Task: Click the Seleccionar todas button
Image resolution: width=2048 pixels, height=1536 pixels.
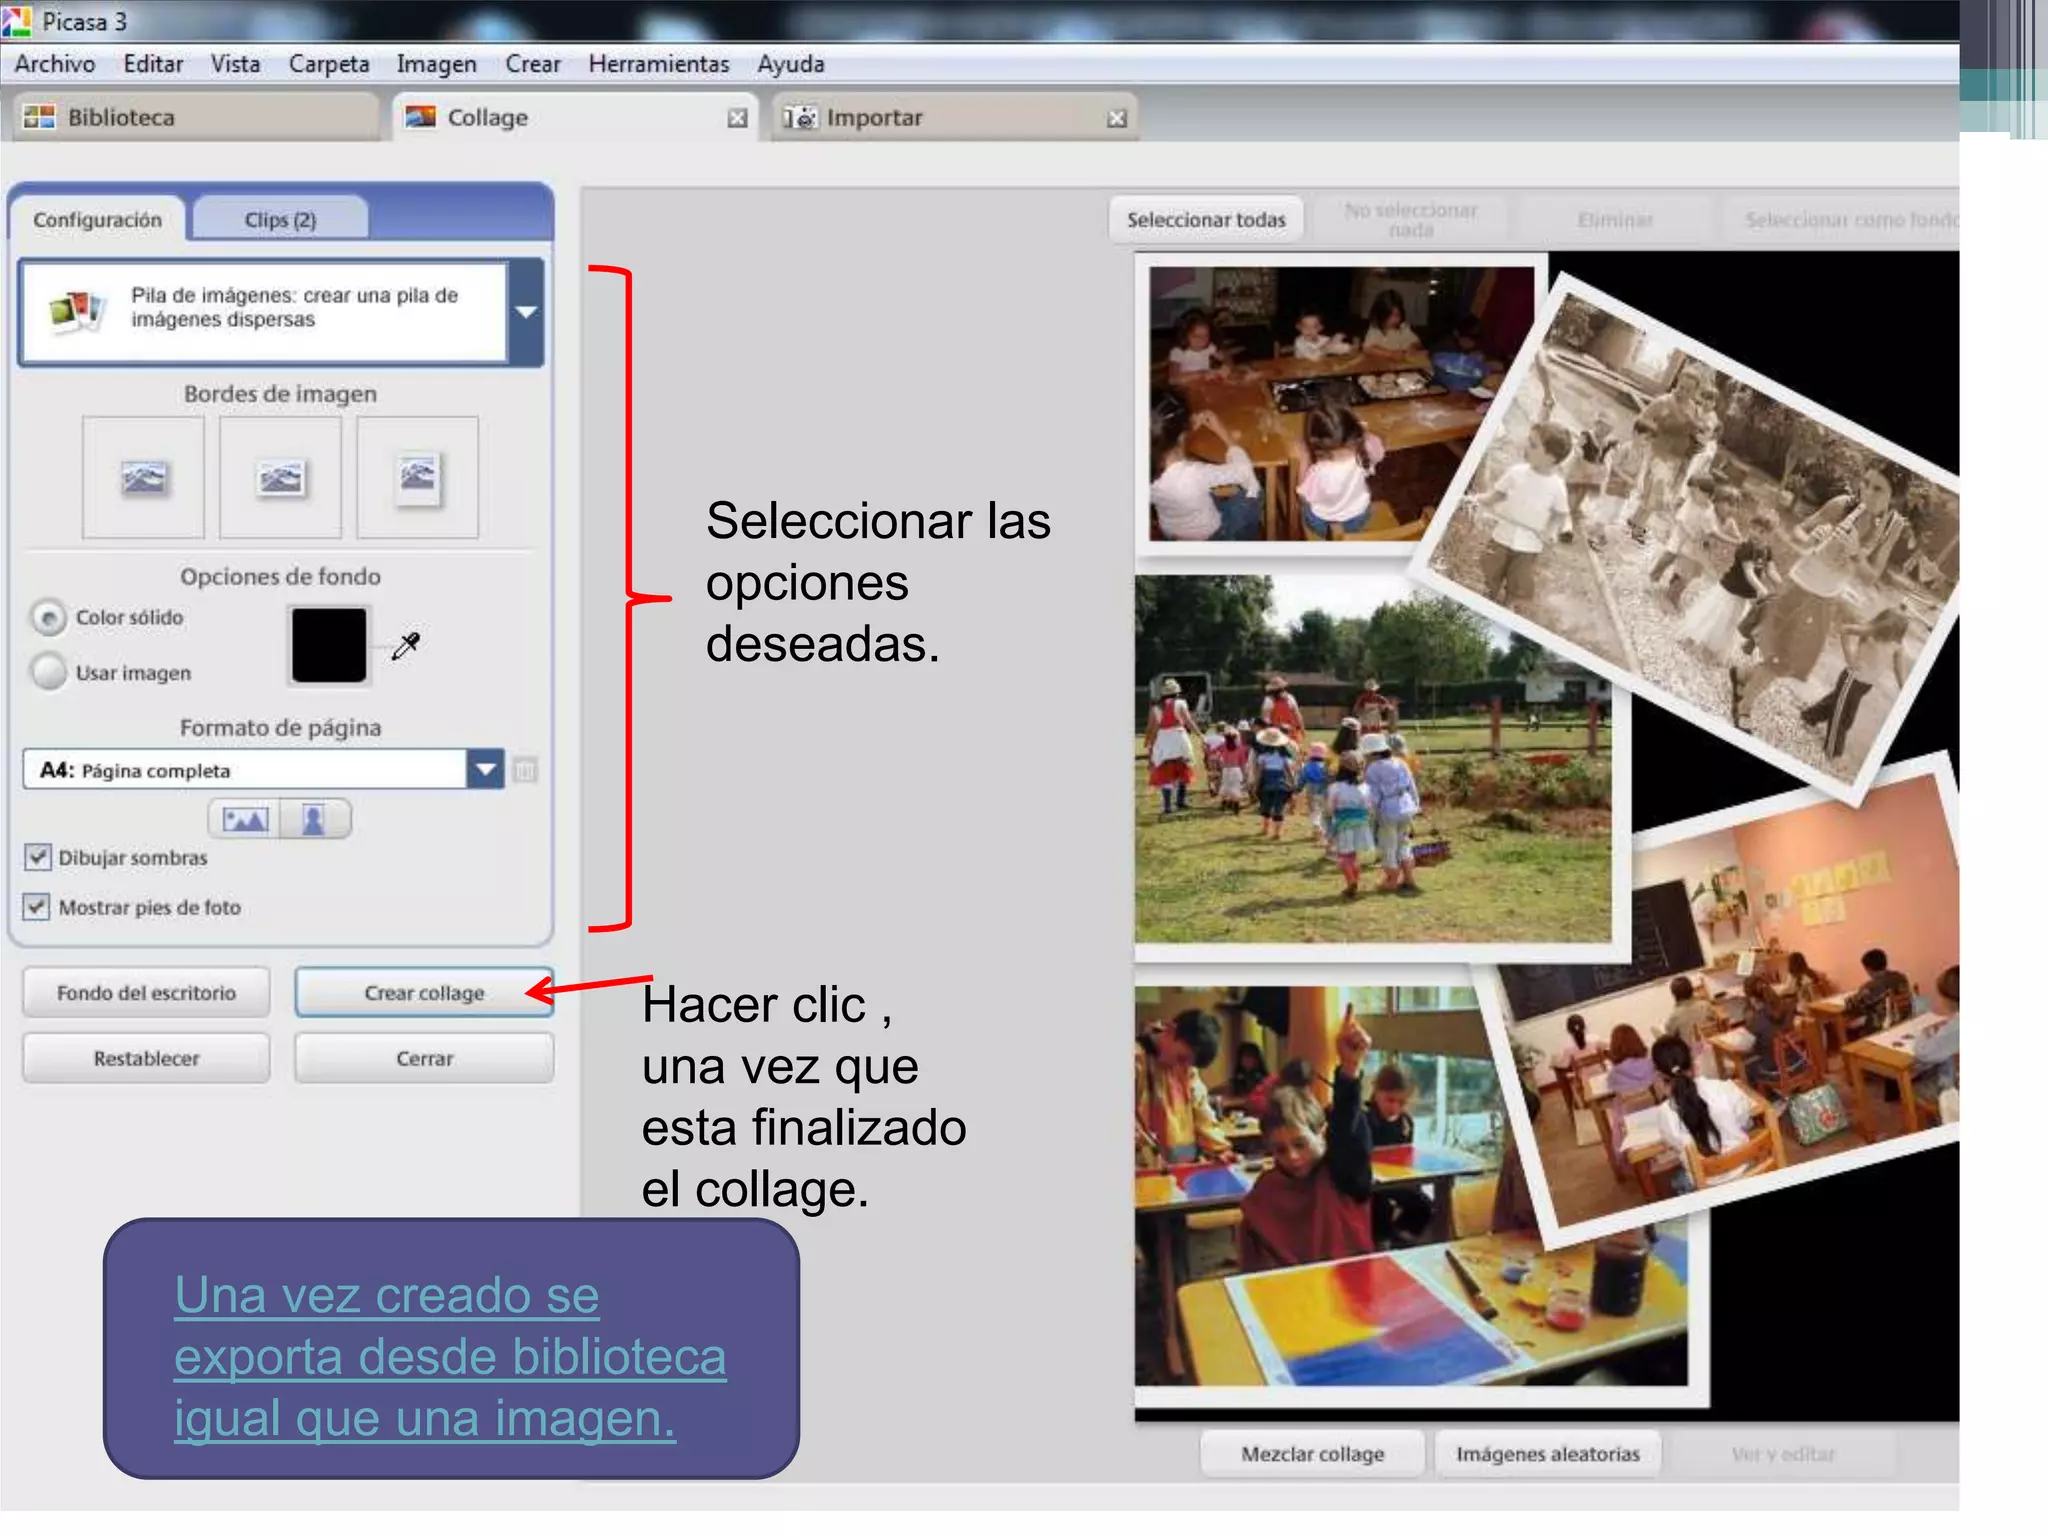Action: tap(1206, 219)
